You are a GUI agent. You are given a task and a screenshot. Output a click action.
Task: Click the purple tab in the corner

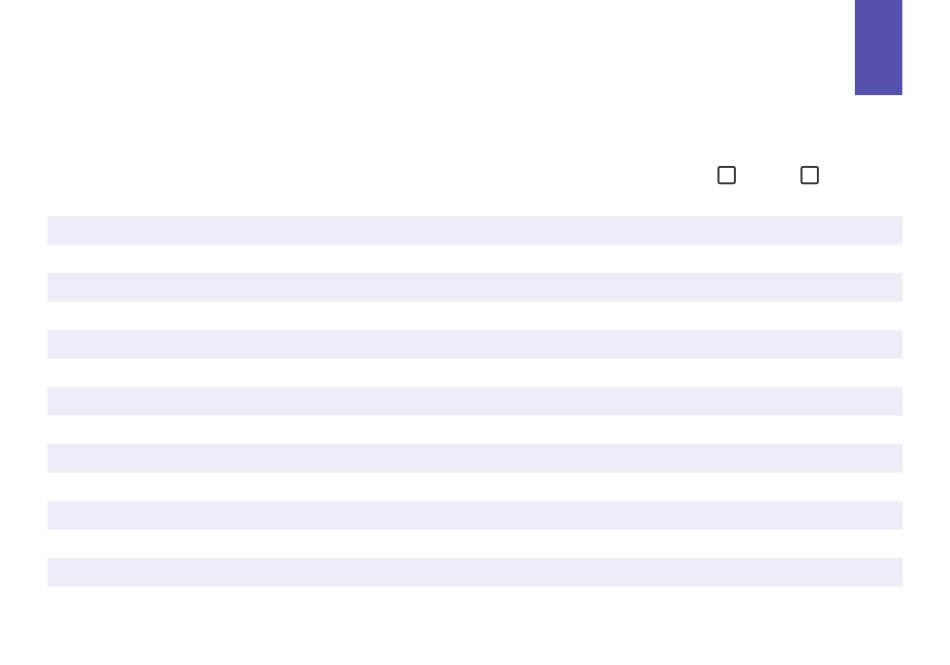click(878, 47)
